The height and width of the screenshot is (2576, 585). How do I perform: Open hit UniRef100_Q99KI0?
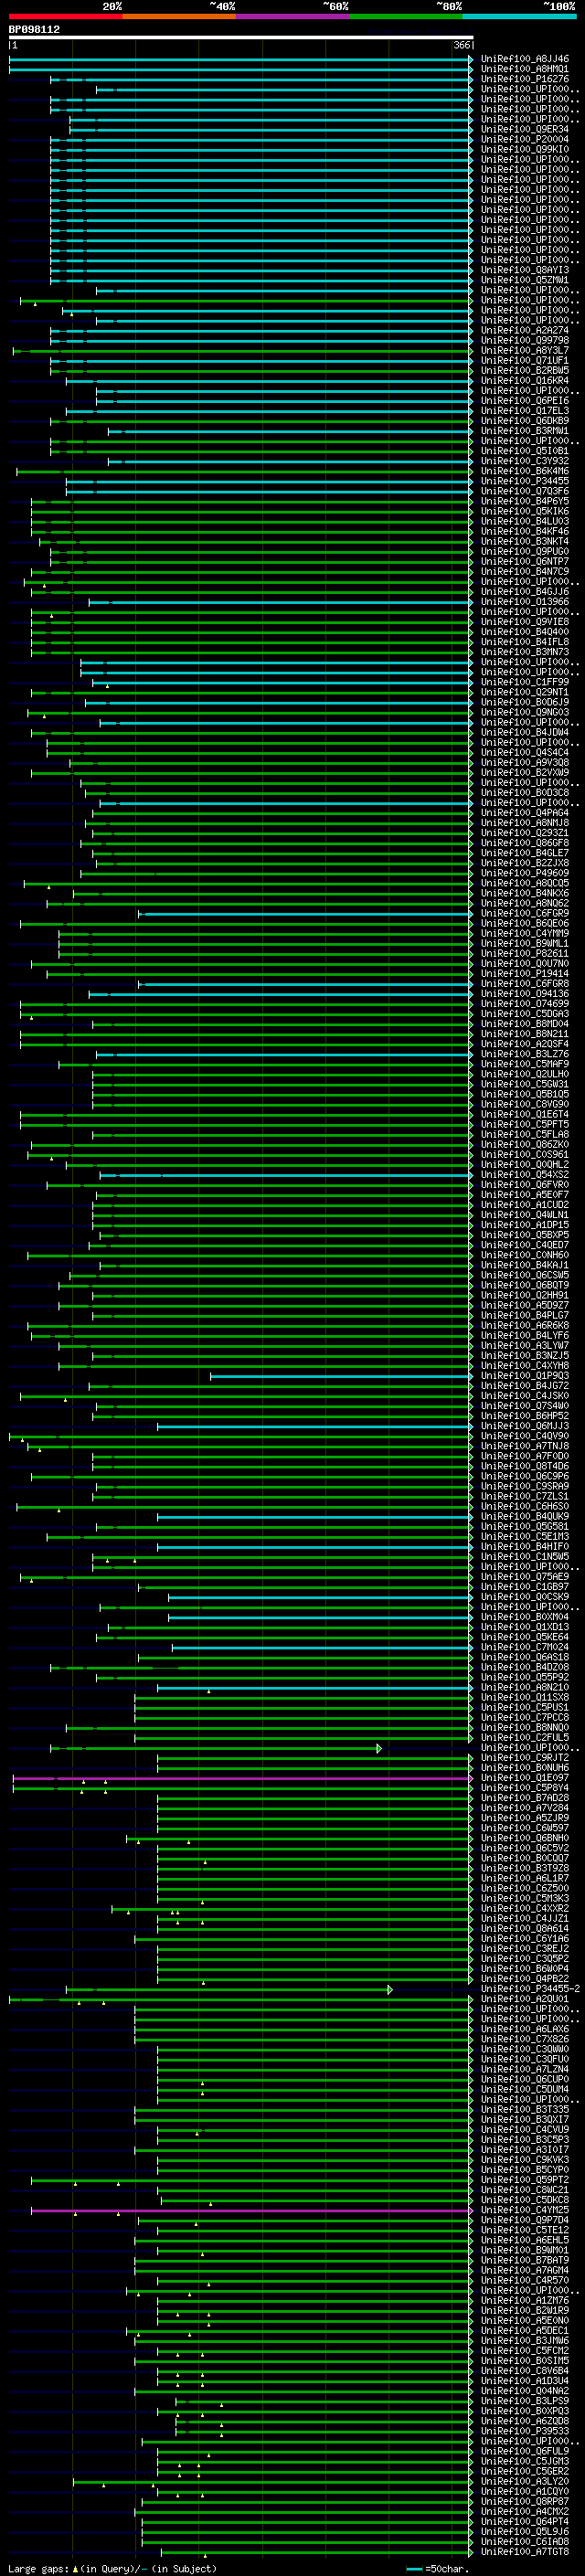pyautogui.click(x=524, y=149)
